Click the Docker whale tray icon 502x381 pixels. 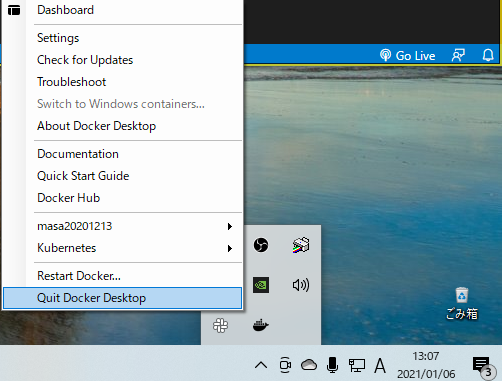[x=261, y=325]
